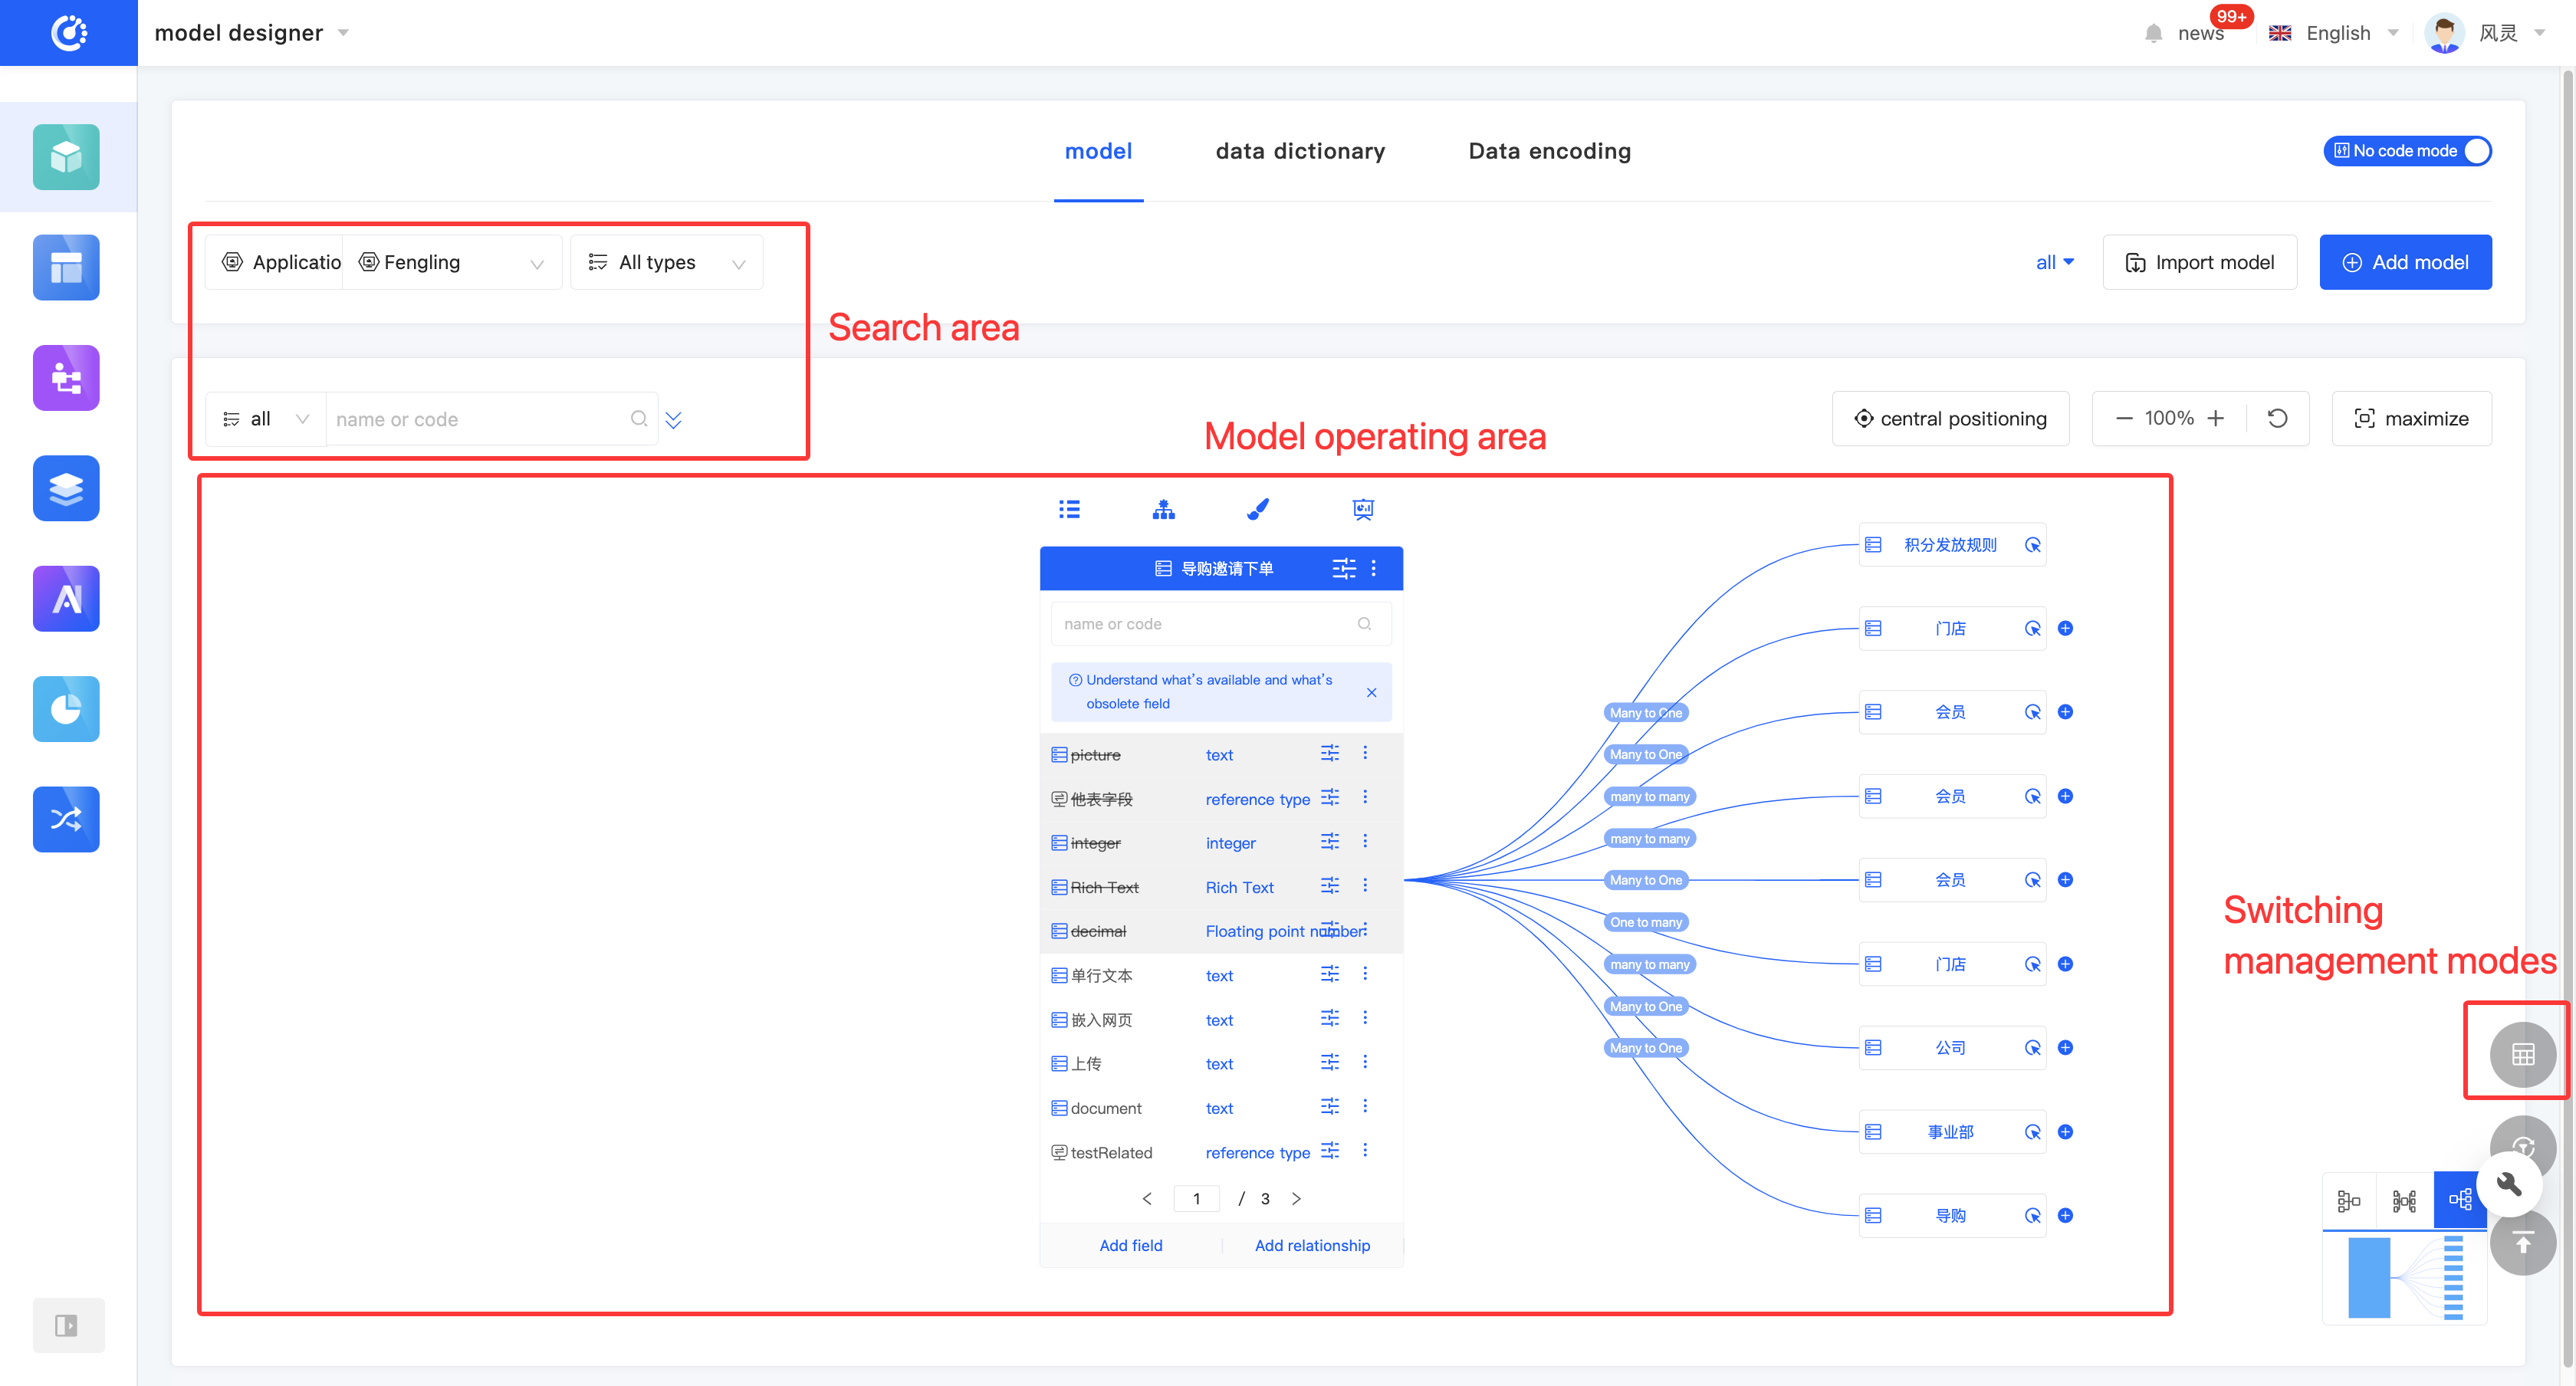This screenshot has height=1386, width=2576.
Task: Select the tree layout toggle in the minimap
Action: click(x=2459, y=1199)
